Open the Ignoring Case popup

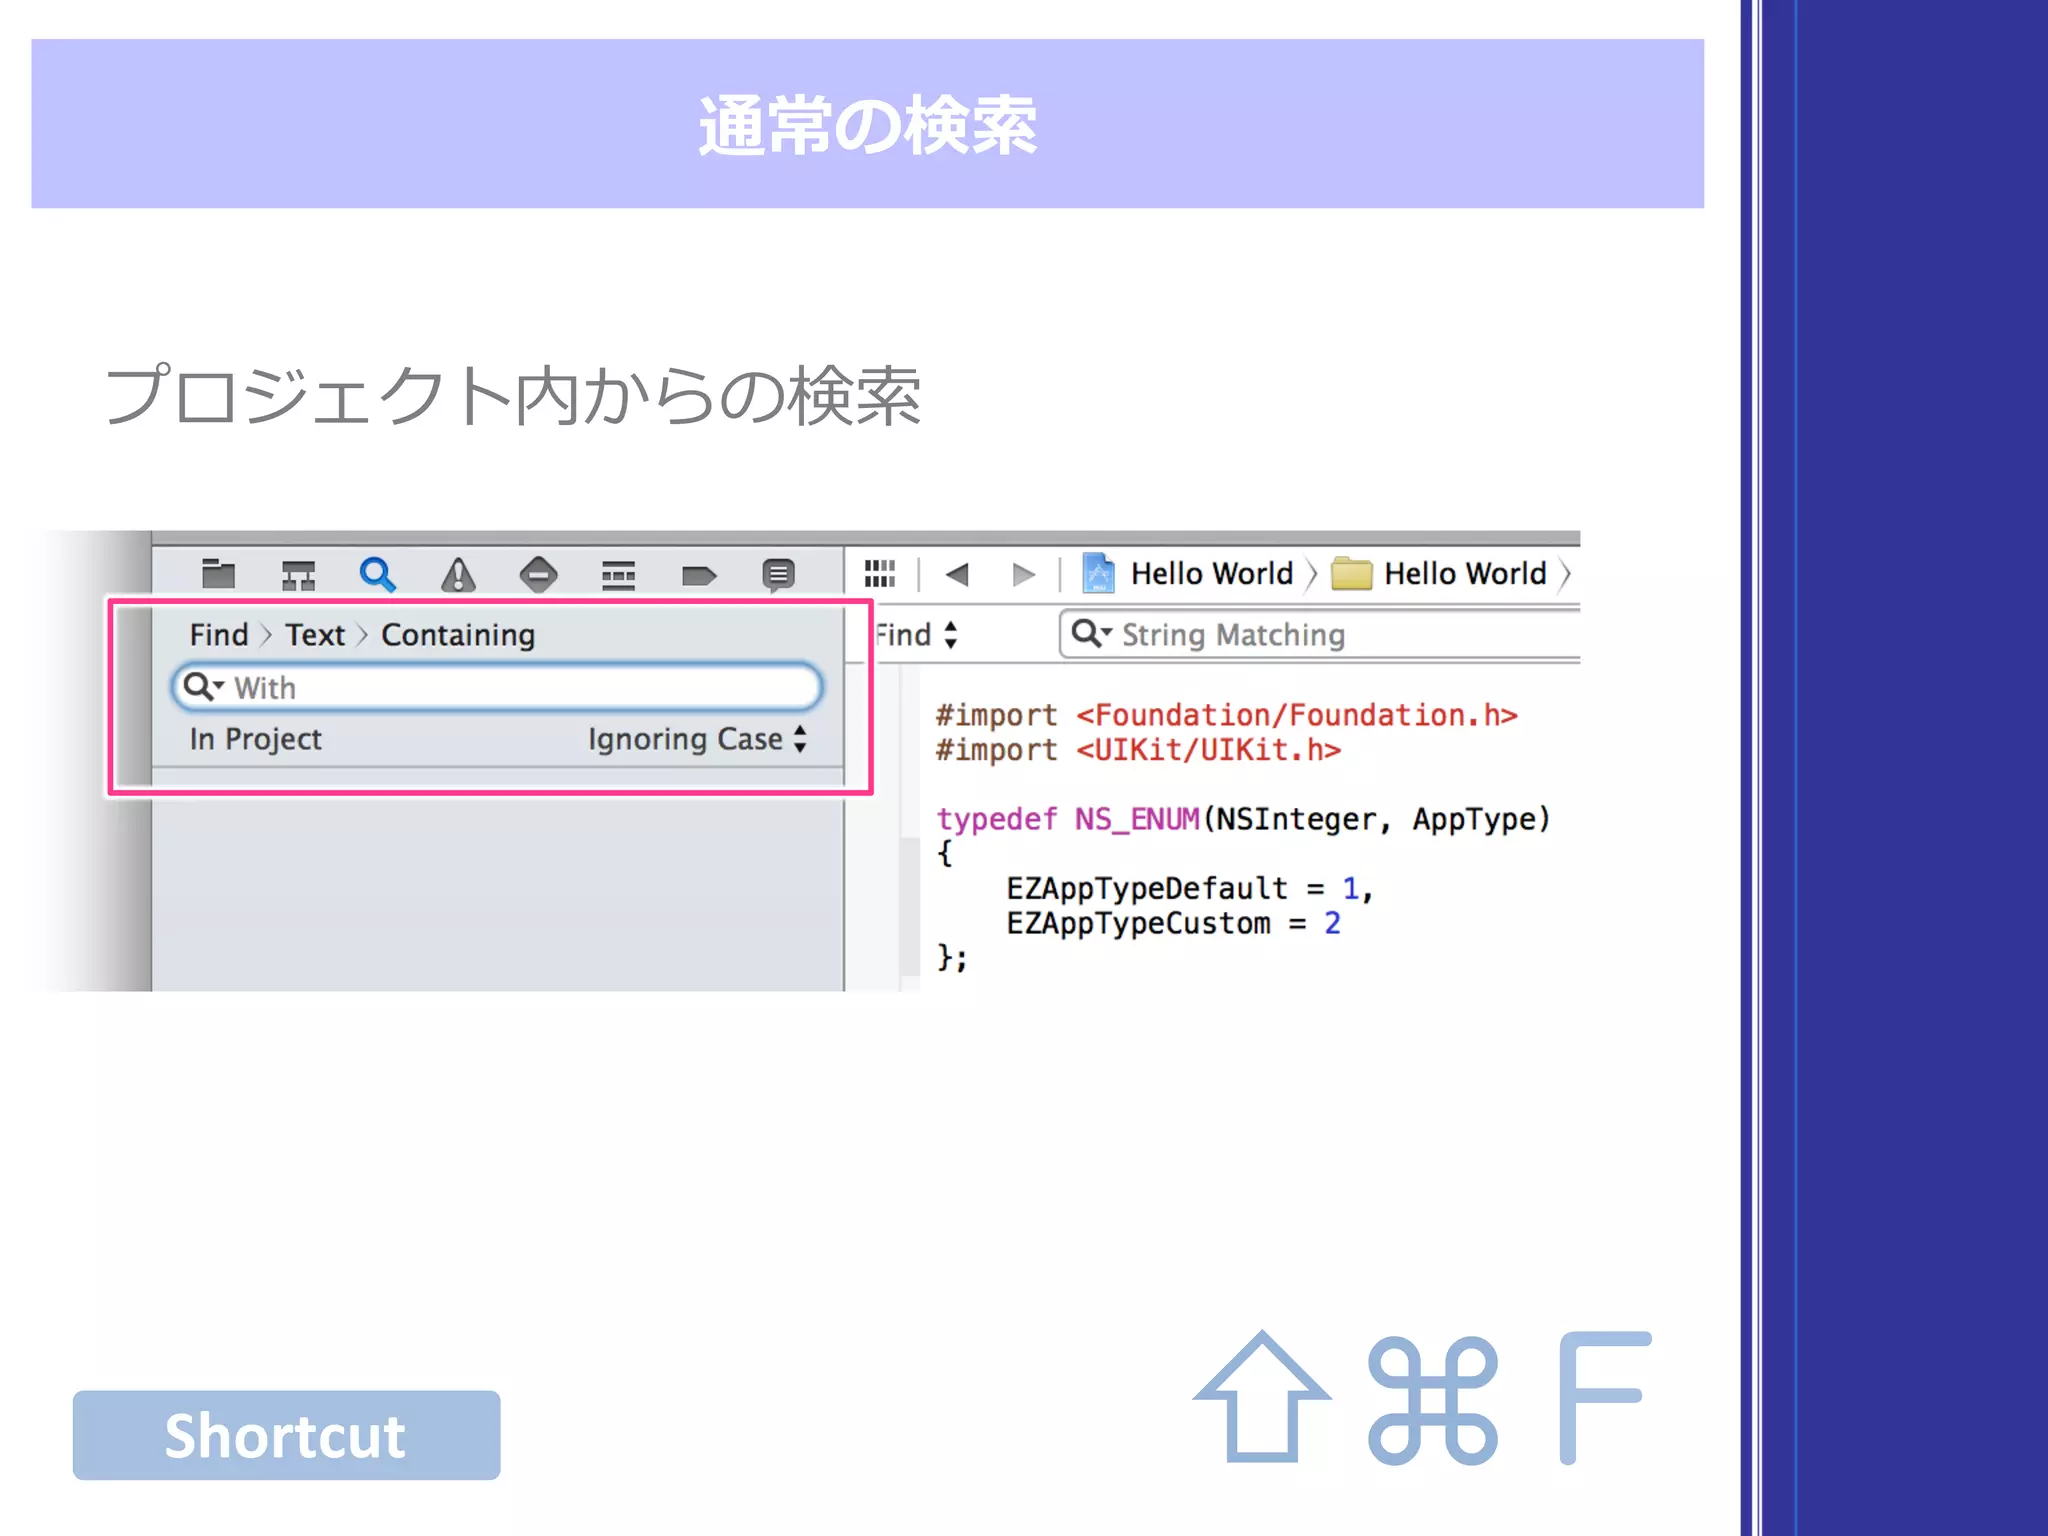click(x=697, y=739)
